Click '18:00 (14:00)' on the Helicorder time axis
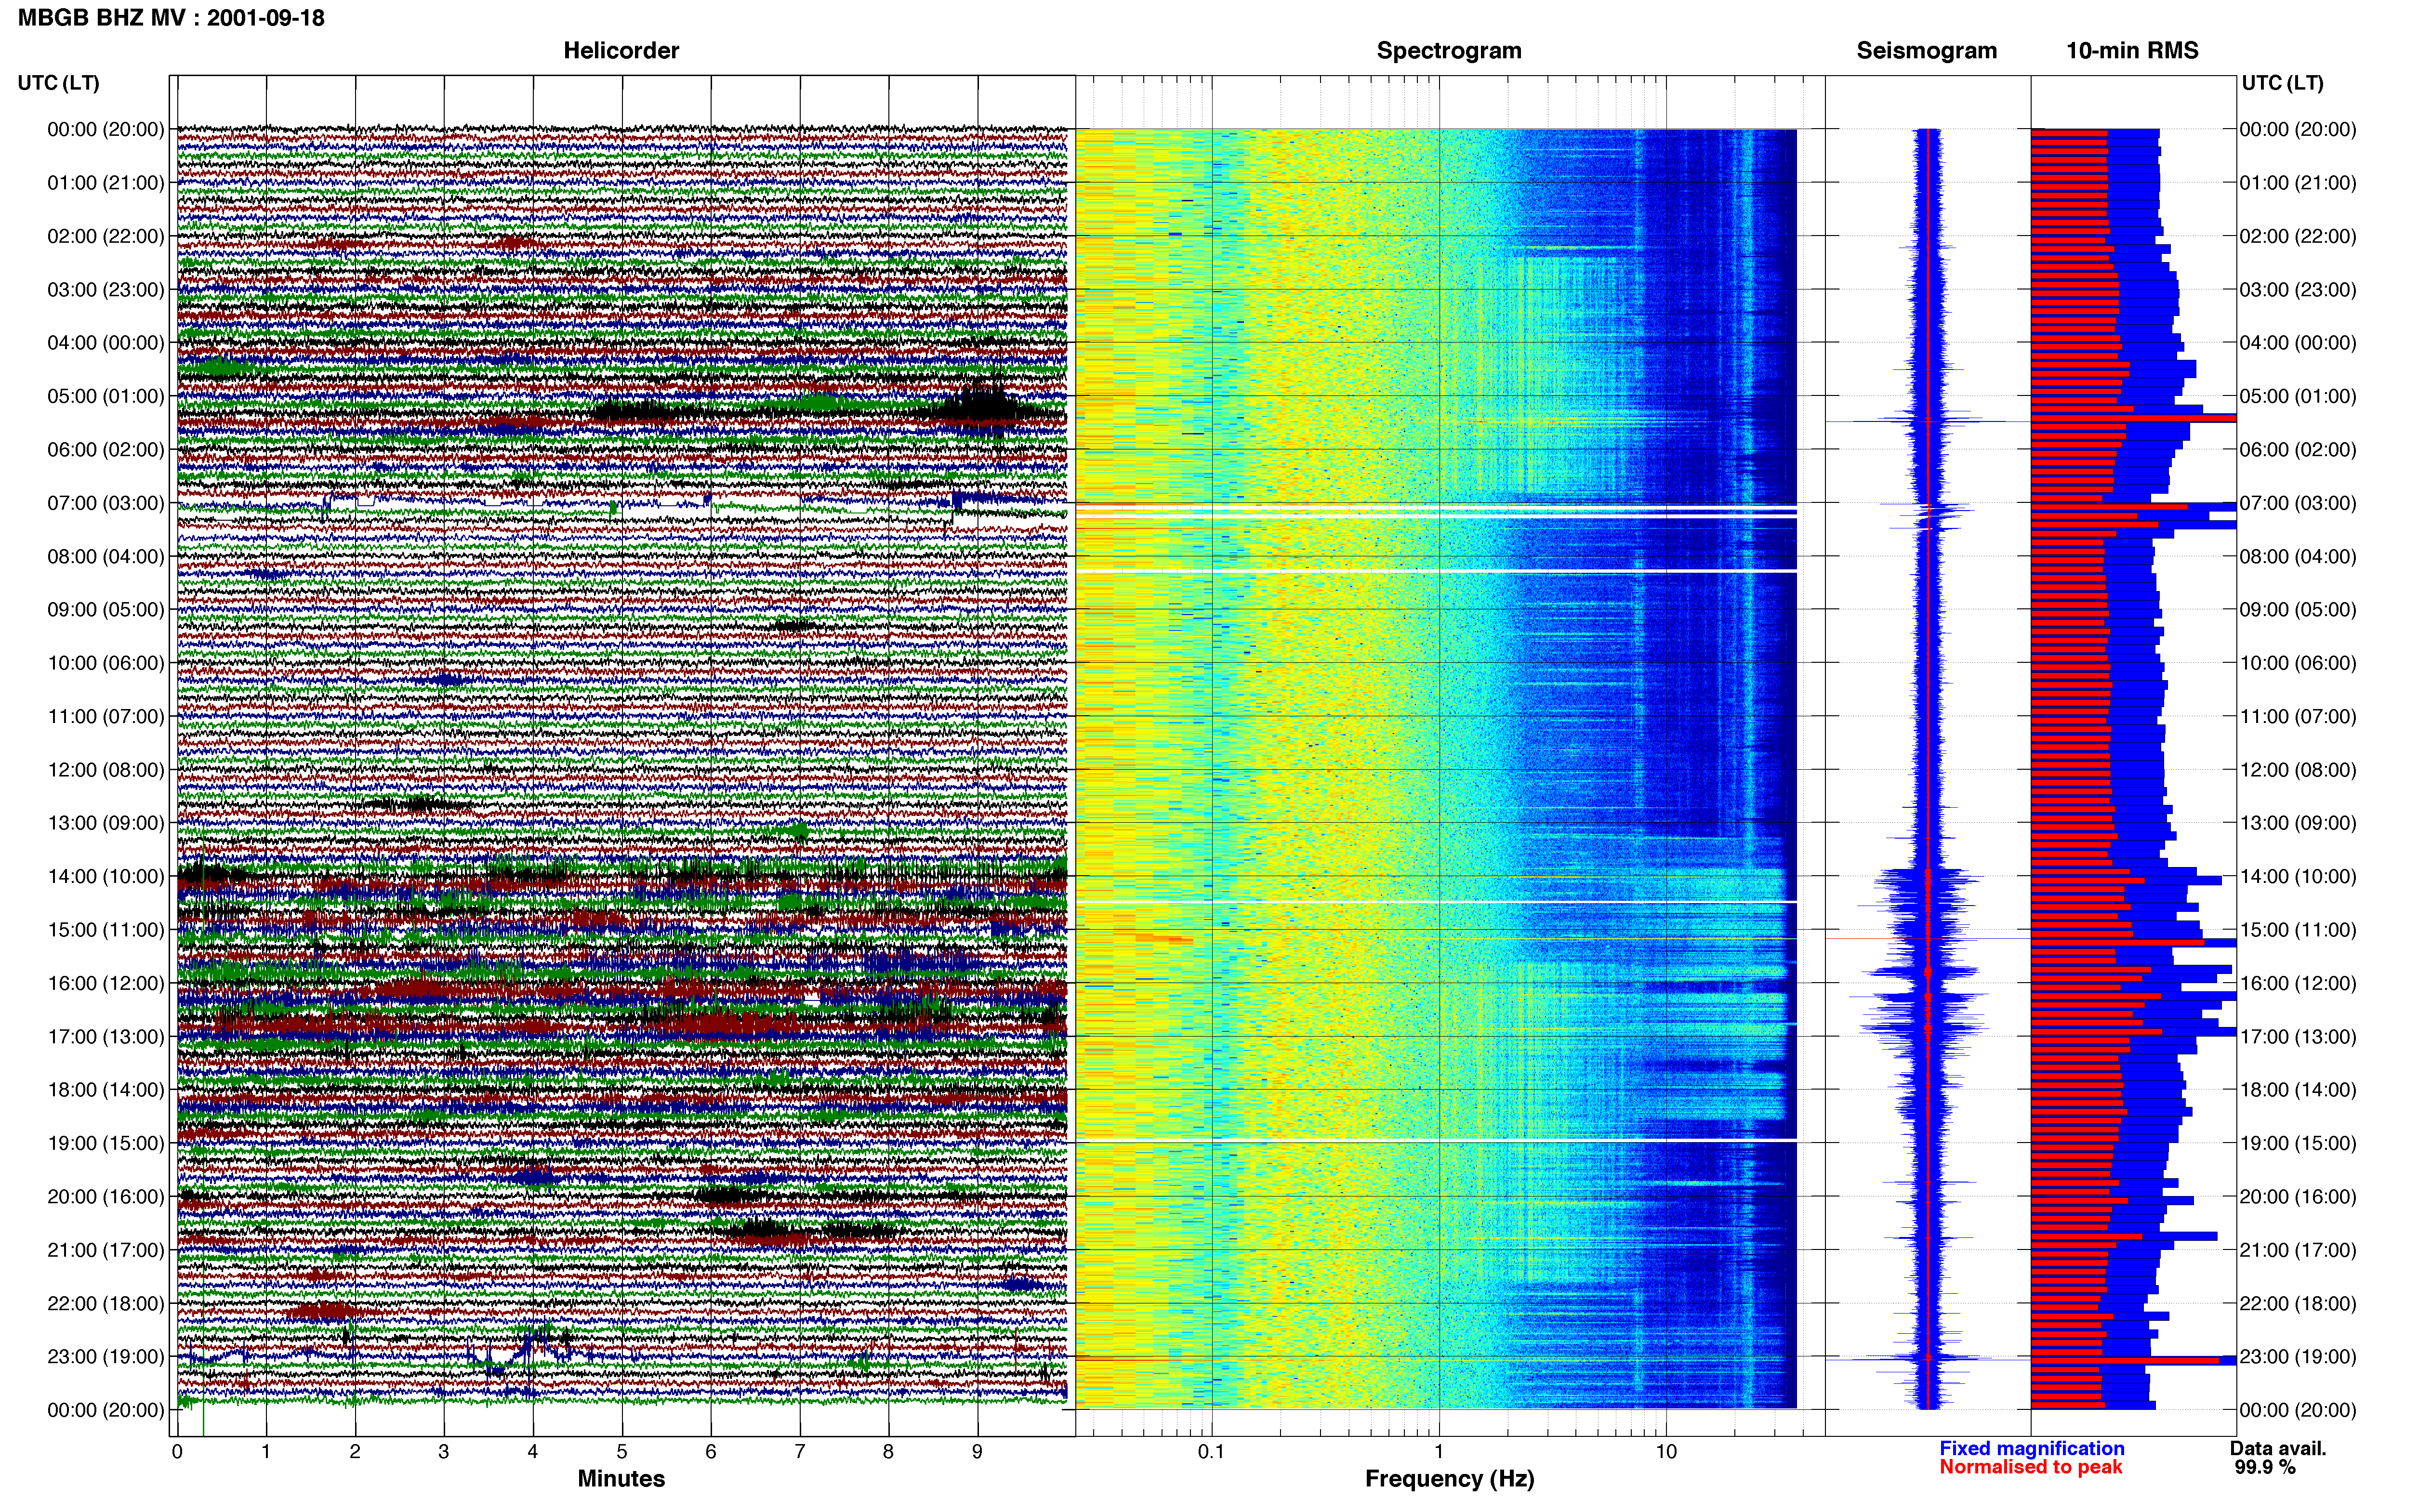2418x1512 pixels. (x=106, y=1090)
